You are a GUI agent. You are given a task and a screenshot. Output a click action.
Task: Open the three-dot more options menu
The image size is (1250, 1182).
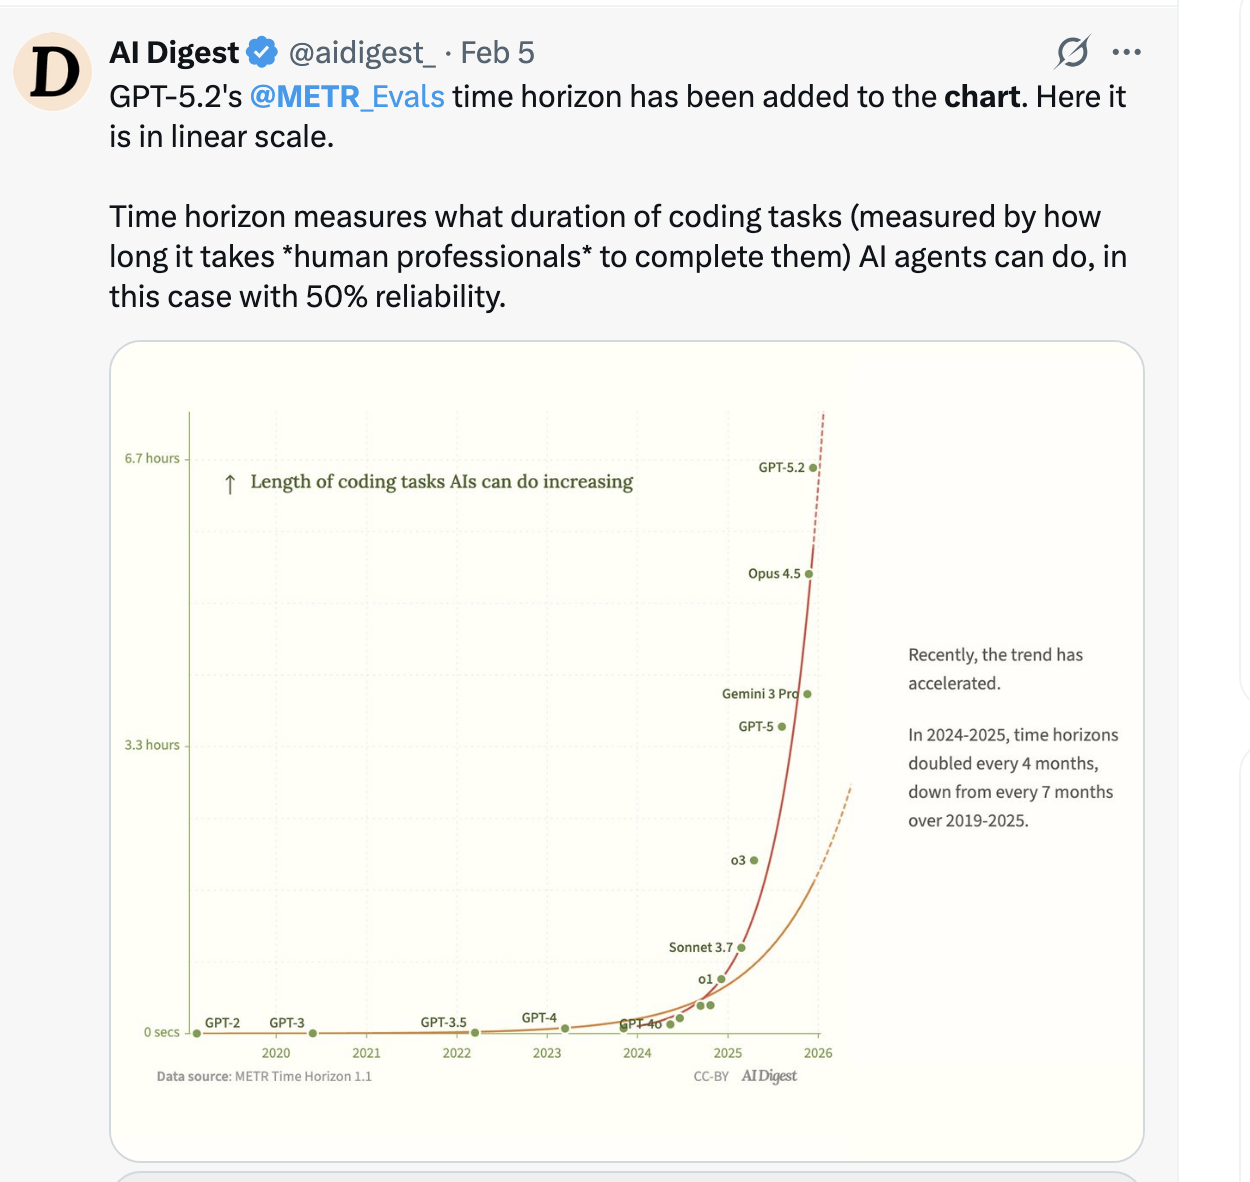pos(1126,52)
